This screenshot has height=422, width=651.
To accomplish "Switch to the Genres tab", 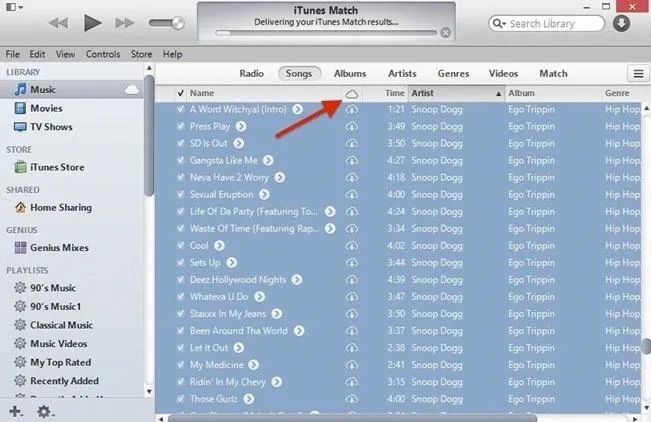I will coord(453,74).
